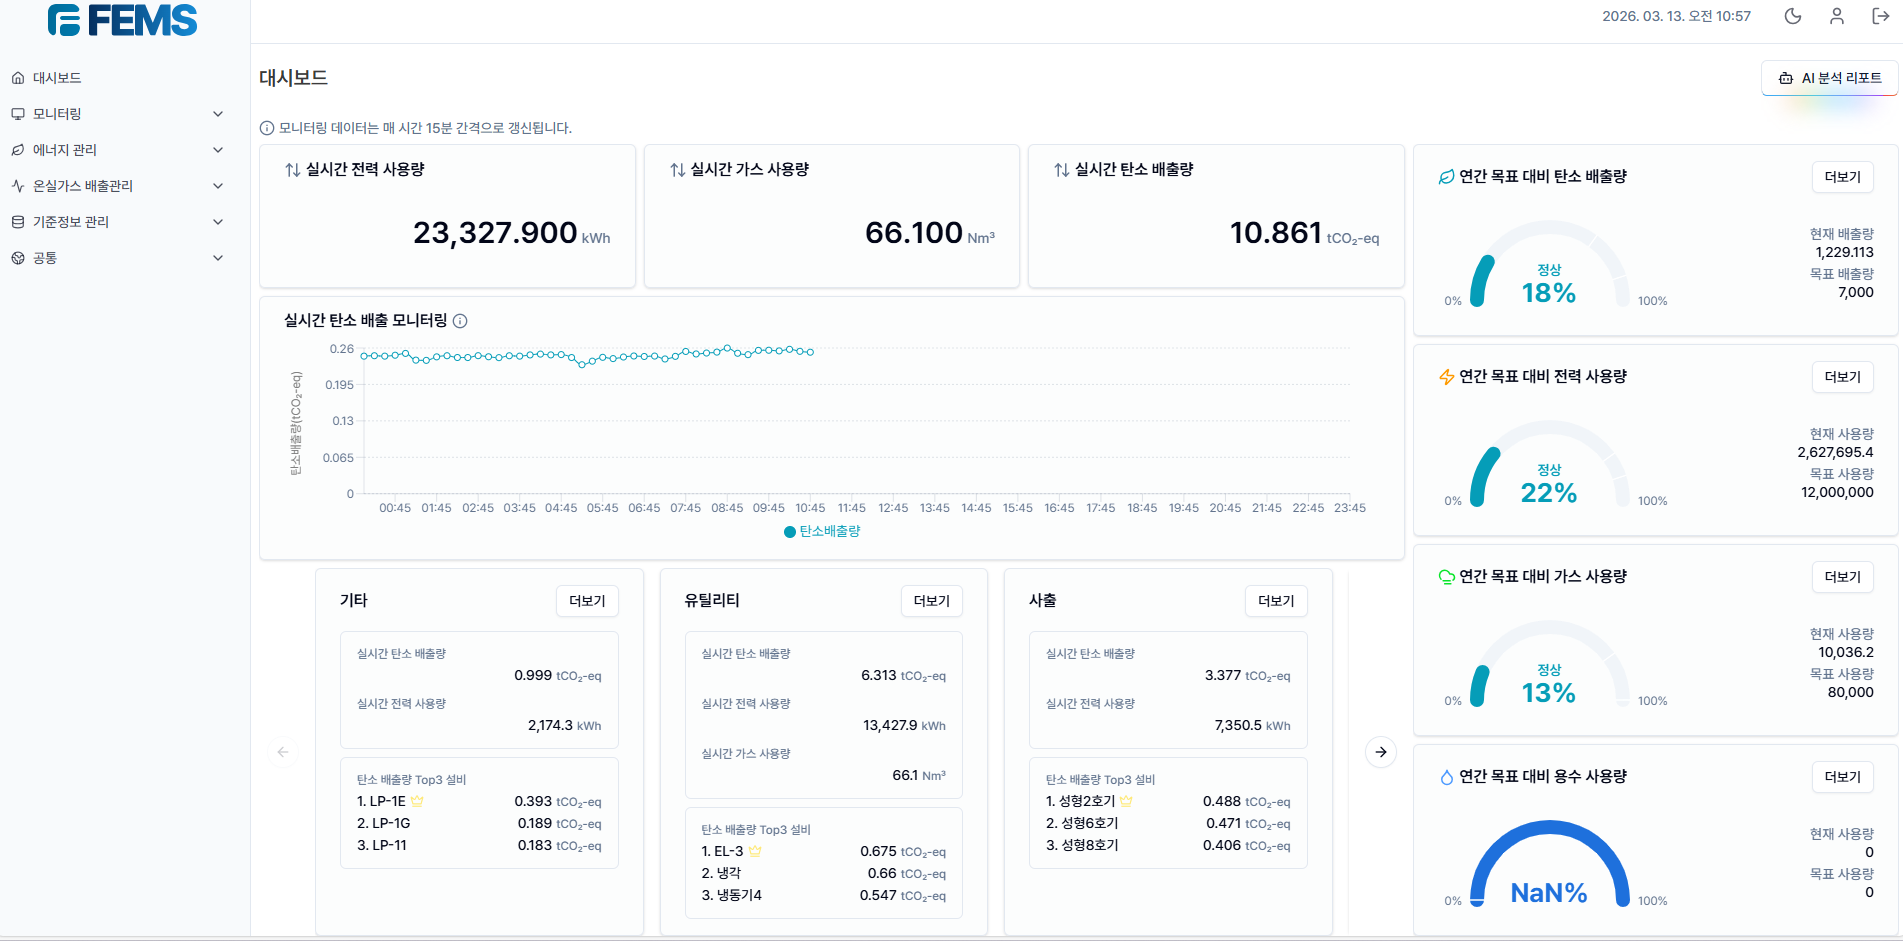Viewport: 1903px width, 941px height.
Task: Click the AI 분석 리포트 button
Action: pyautogui.click(x=1829, y=77)
